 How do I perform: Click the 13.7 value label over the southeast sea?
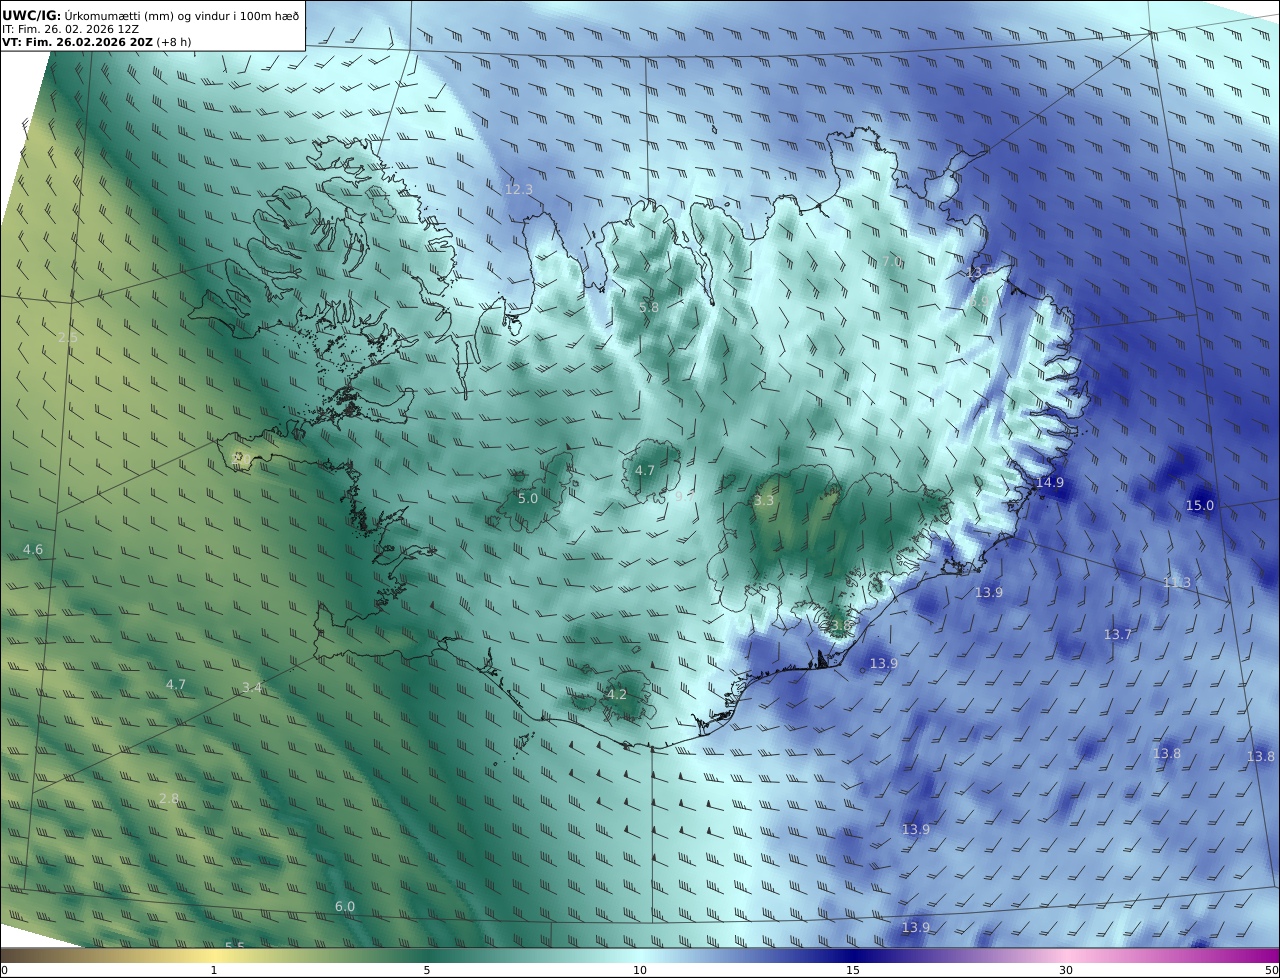click(x=1118, y=634)
